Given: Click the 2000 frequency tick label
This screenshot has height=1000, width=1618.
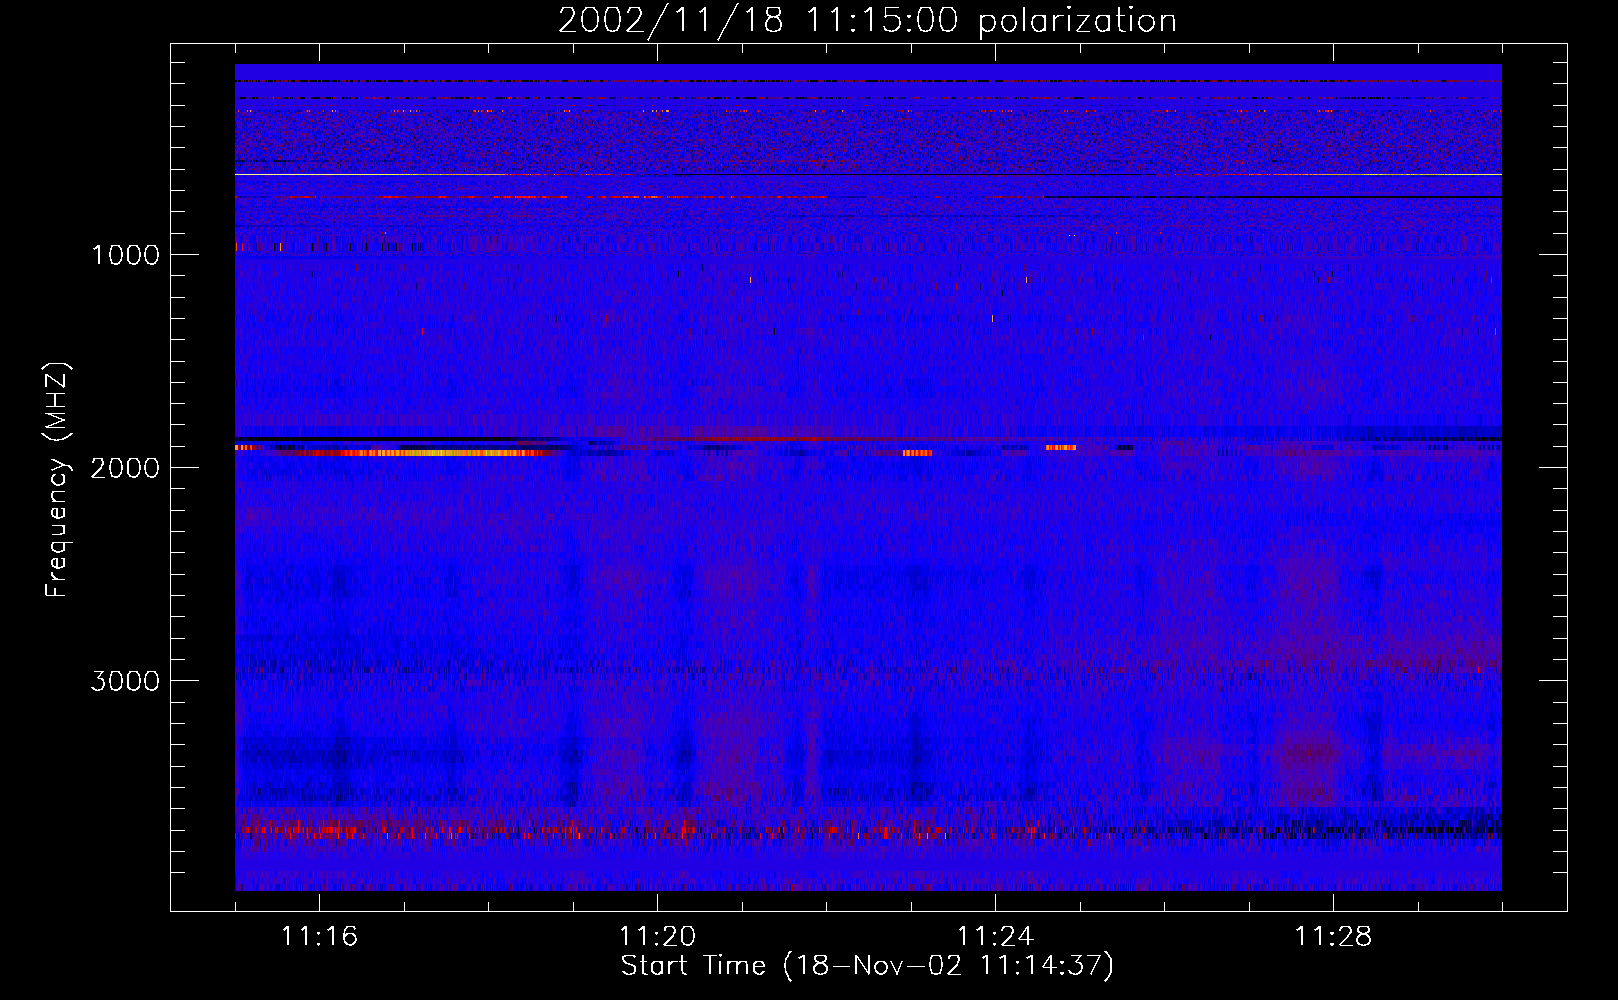Looking at the screenshot, I should pos(125,468).
